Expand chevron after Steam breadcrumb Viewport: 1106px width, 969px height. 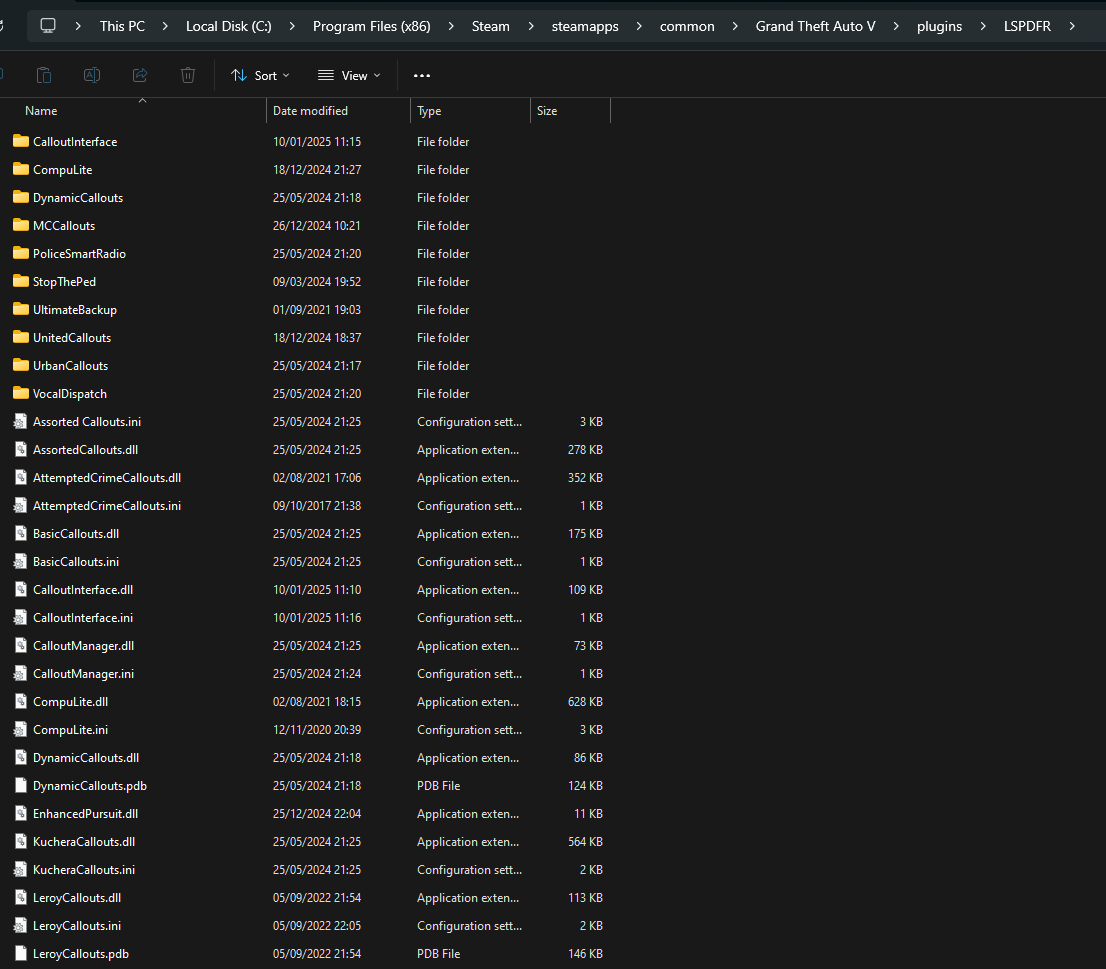click(x=531, y=26)
